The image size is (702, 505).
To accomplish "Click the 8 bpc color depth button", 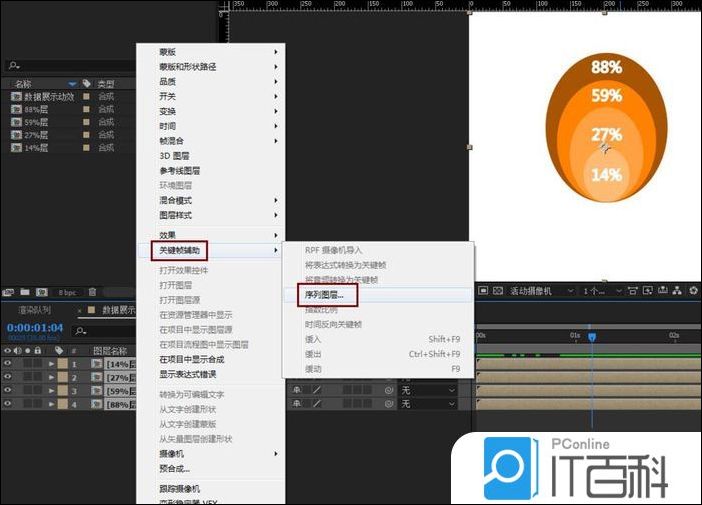I will click(x=67, y=292).
